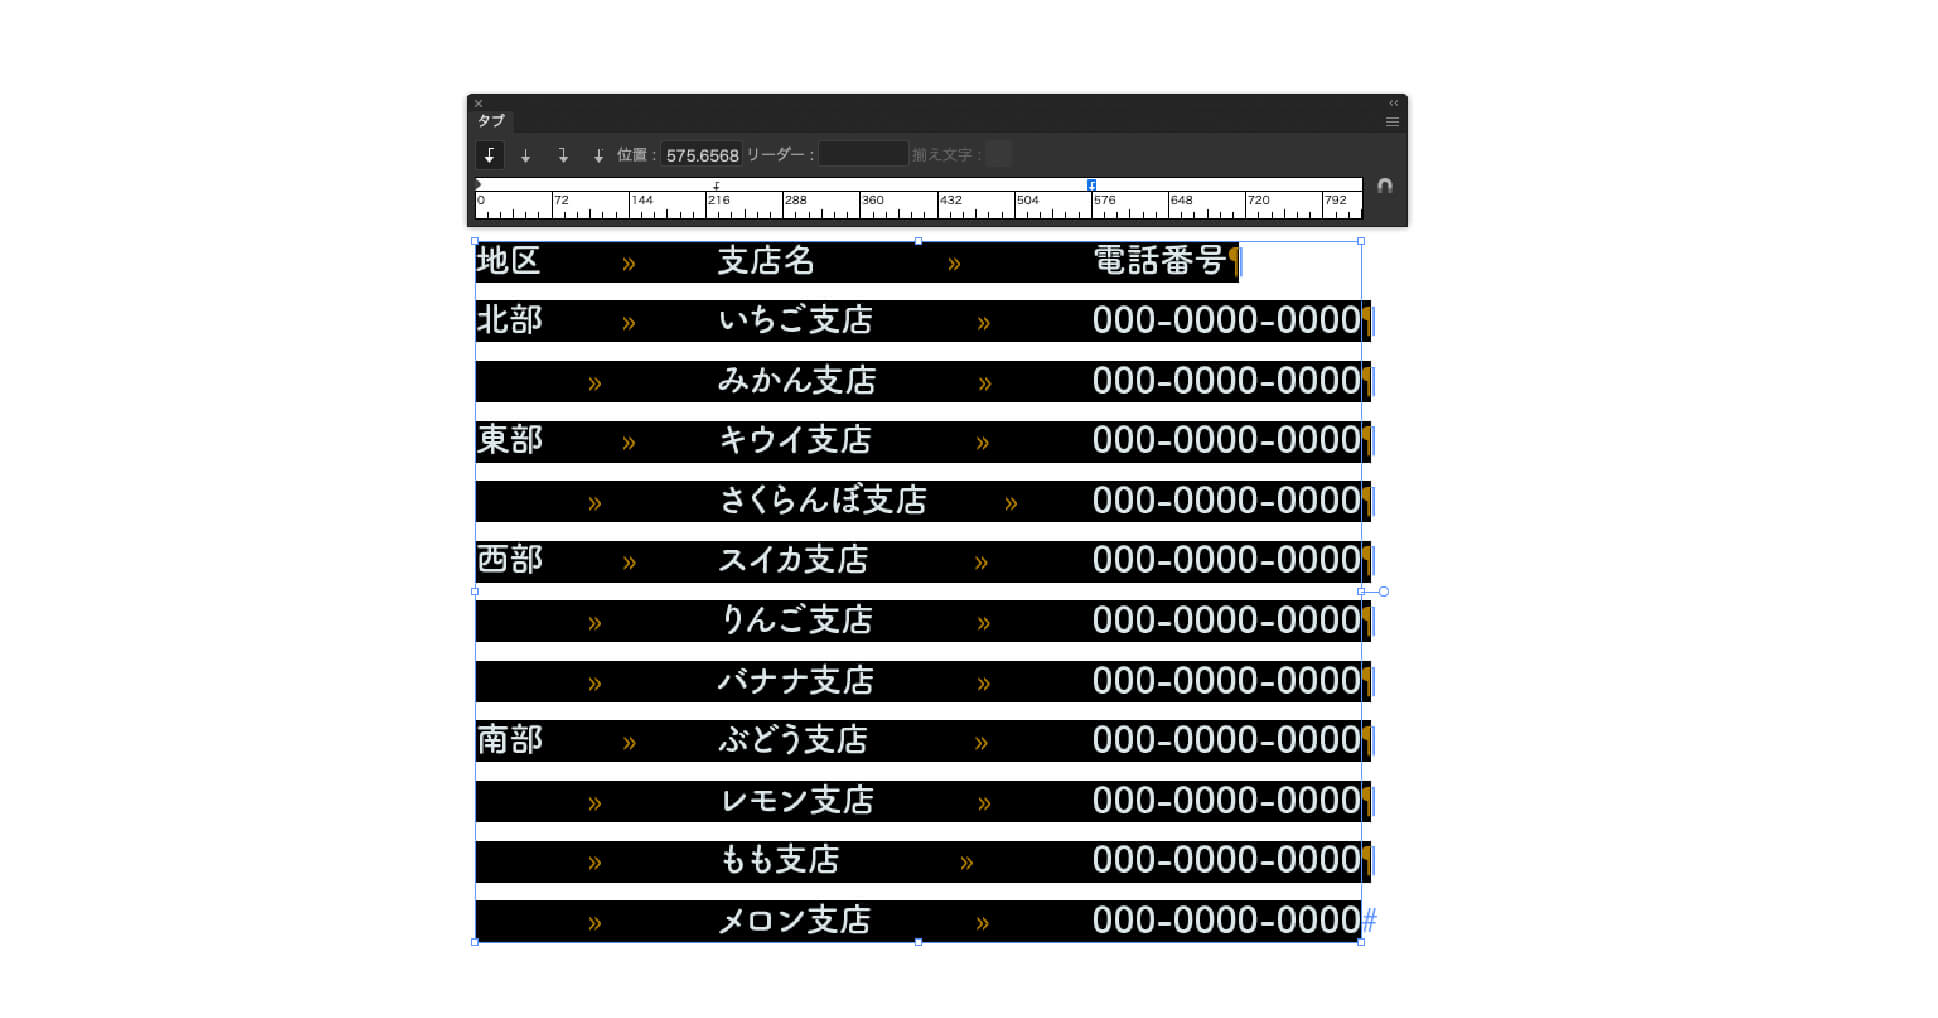Click the header text 支店名
Screen dimensions: 1938x1018
[x=767, y=261]
